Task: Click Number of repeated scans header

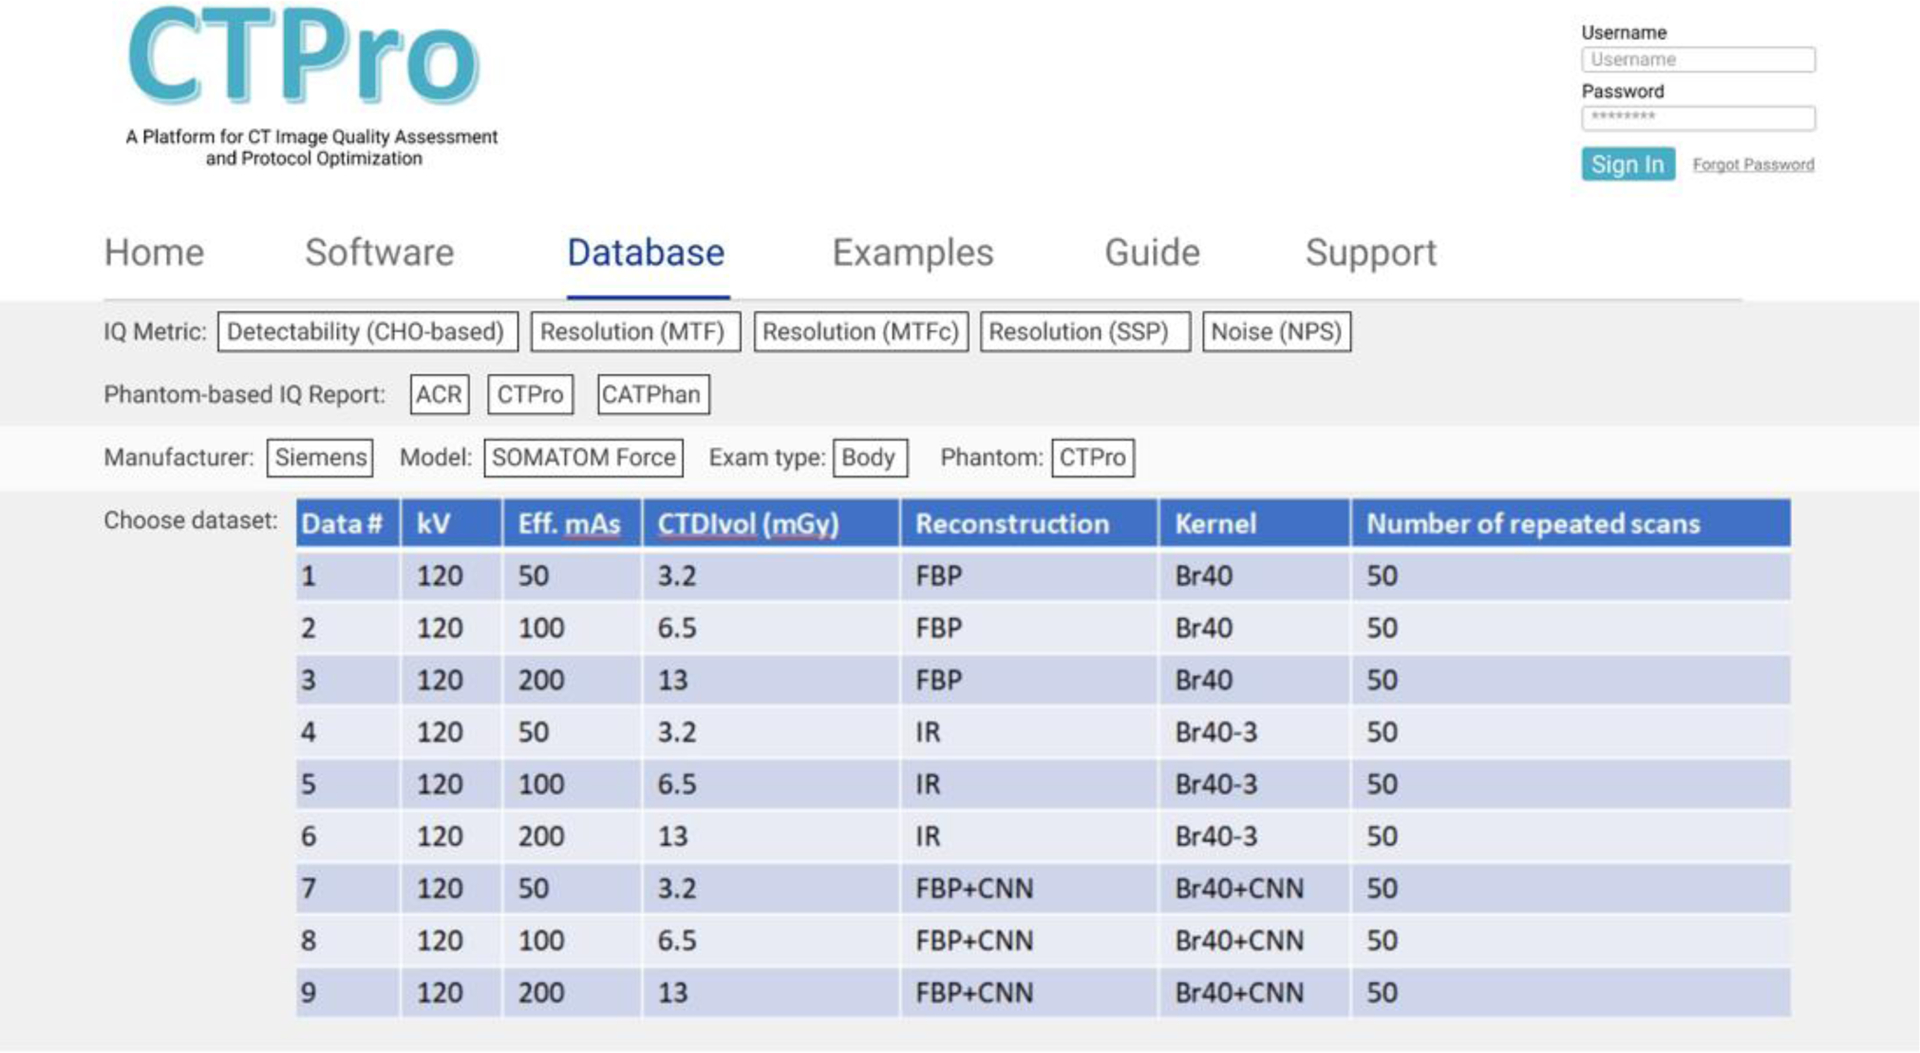Action: pos(1570,523)
